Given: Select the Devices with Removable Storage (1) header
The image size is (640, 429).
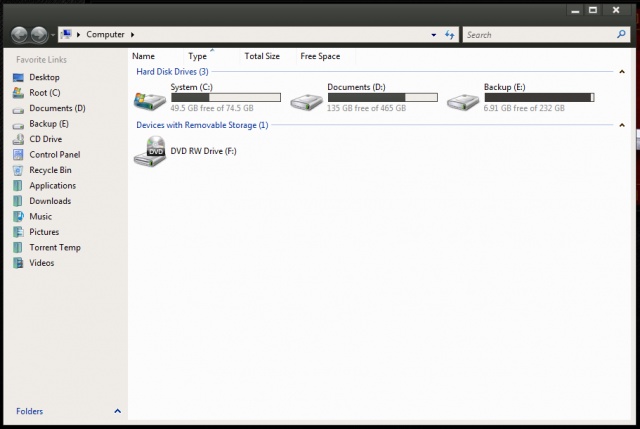Looking at the screenshot, I should coord(202,125).
